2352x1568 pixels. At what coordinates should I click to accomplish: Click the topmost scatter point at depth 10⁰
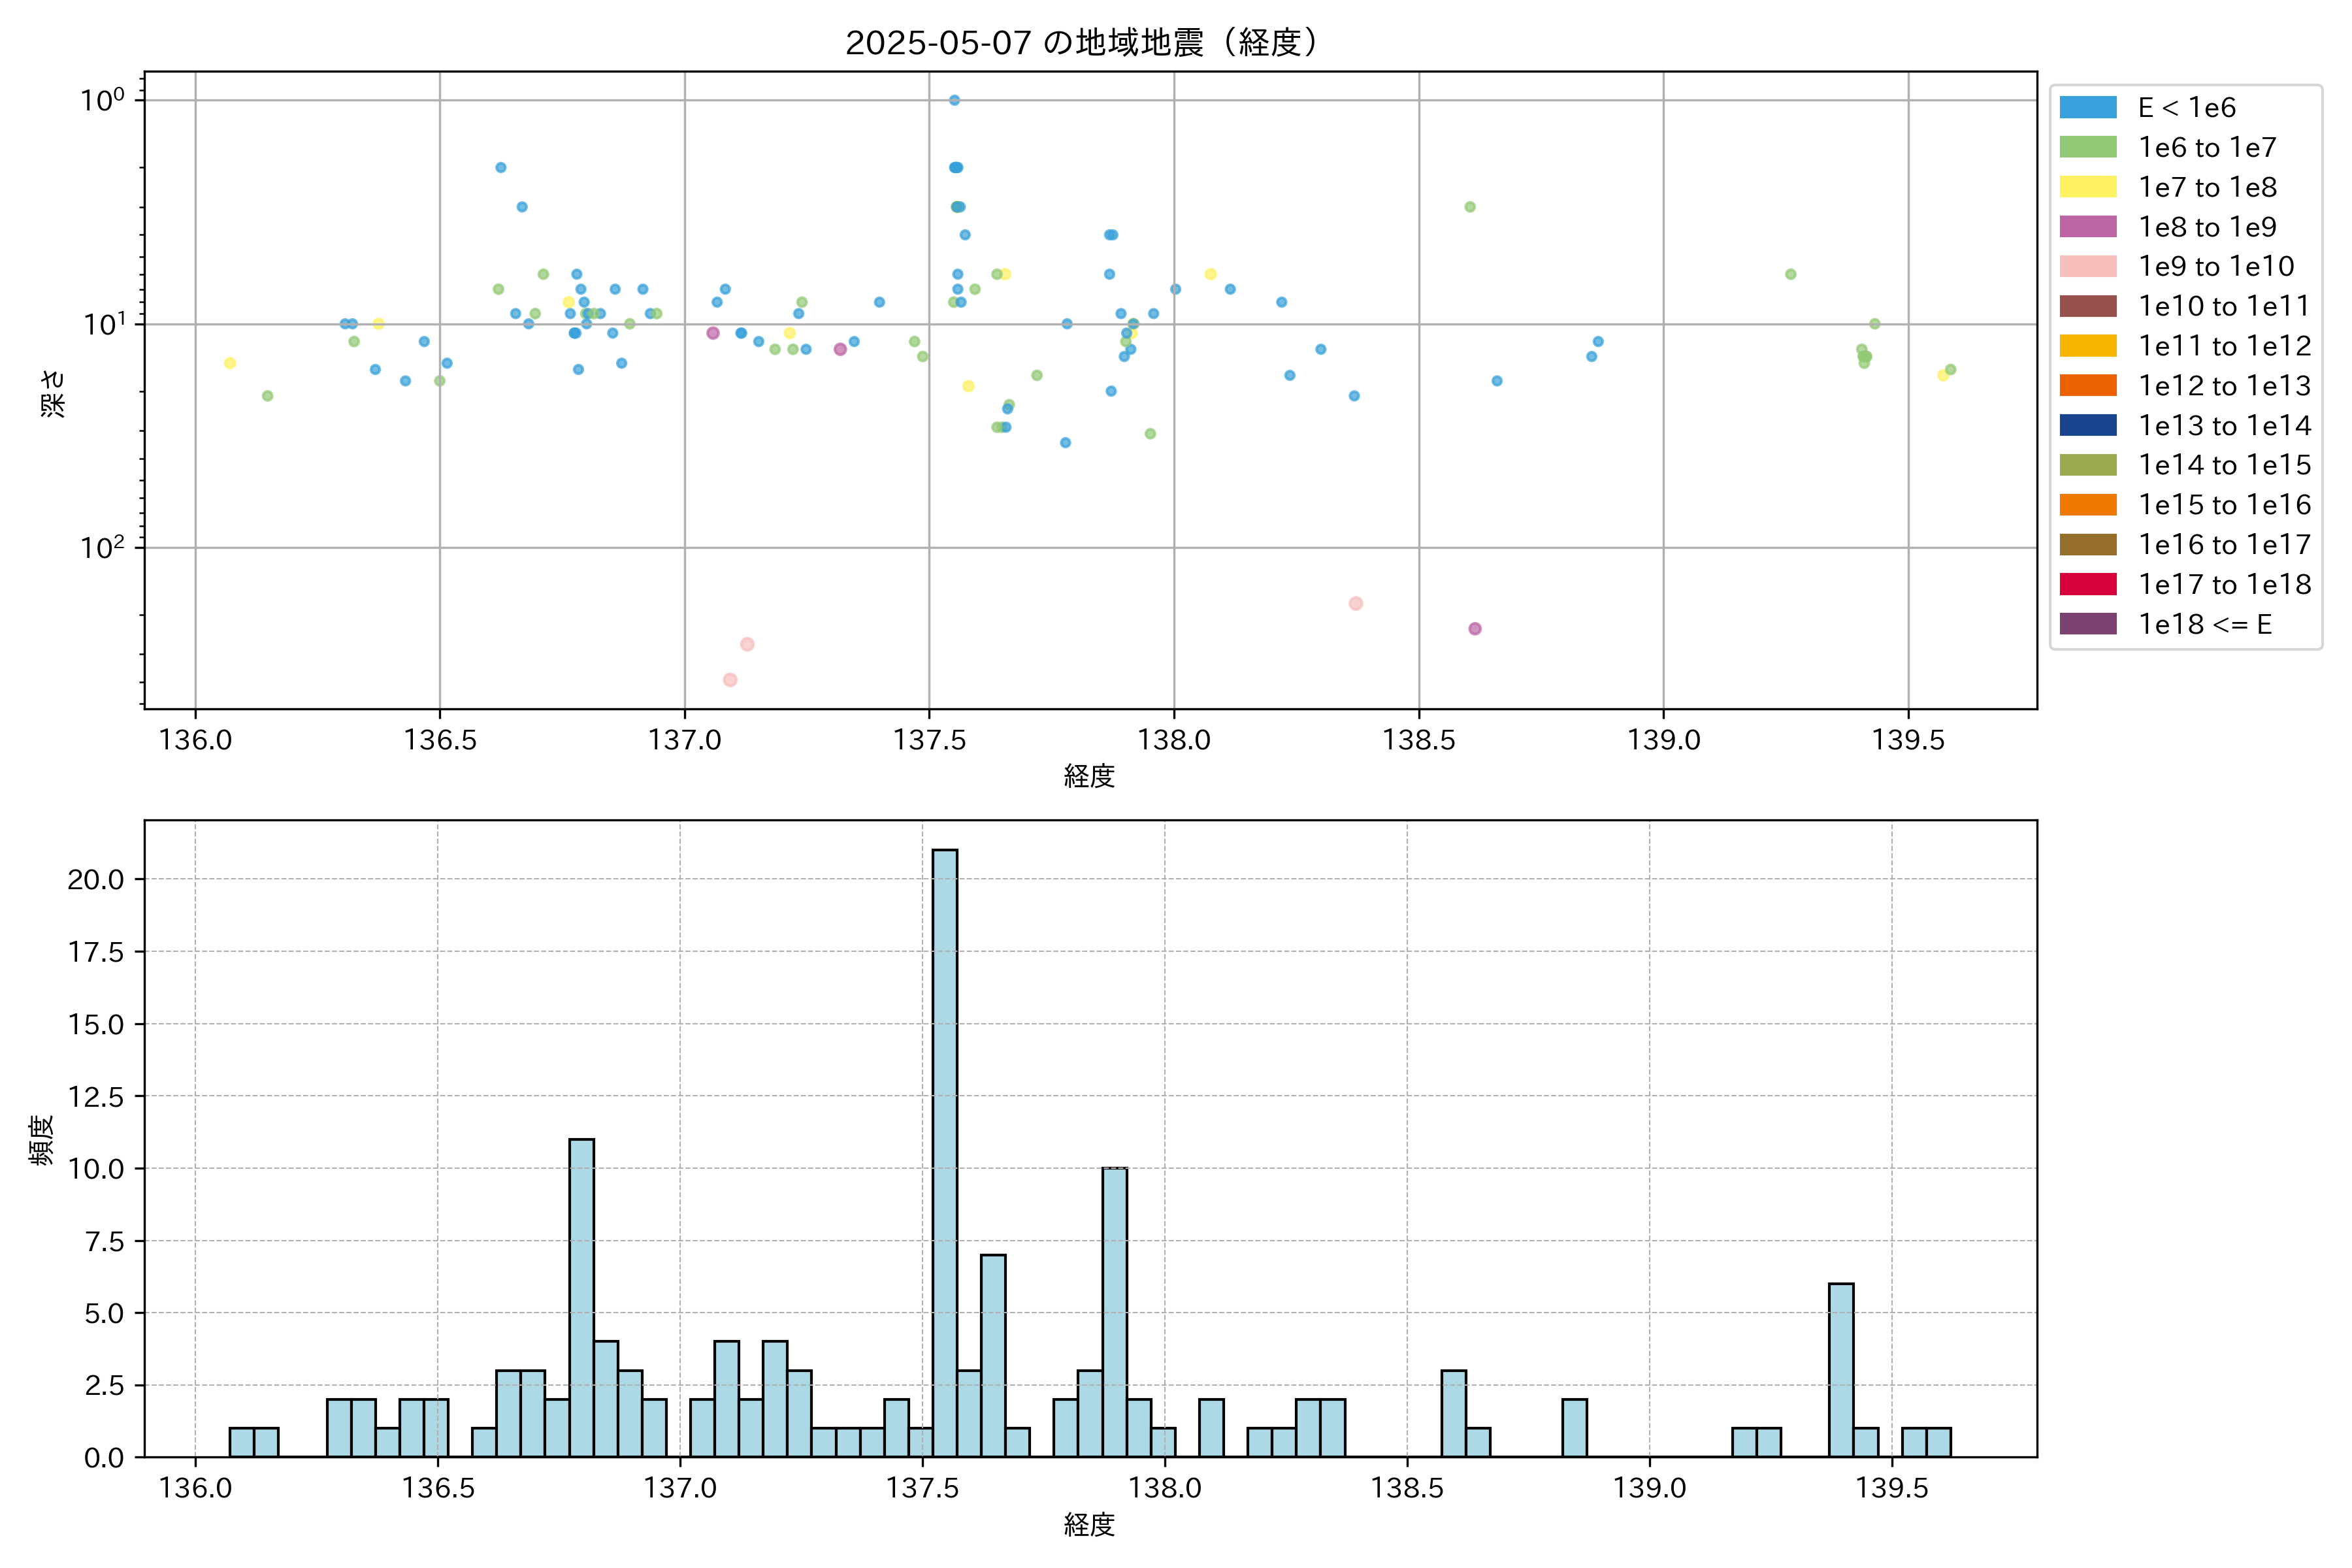click(x=954, y=100)
